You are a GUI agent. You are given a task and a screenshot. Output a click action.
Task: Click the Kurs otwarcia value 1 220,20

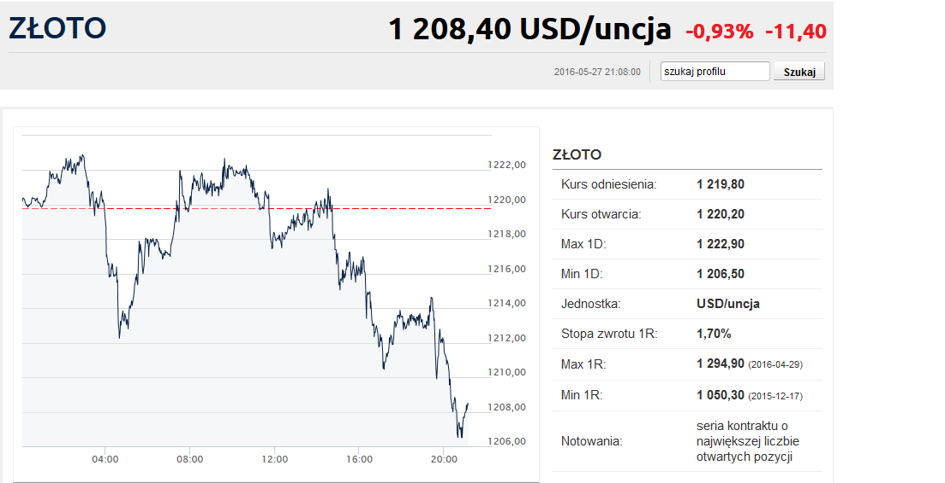click(x=720, y=214)
